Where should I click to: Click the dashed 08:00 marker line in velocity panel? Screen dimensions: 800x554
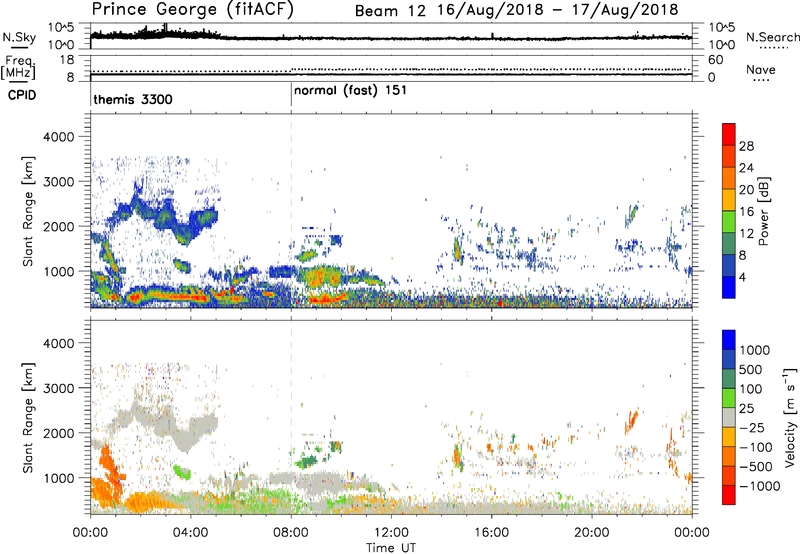(291, 417)
